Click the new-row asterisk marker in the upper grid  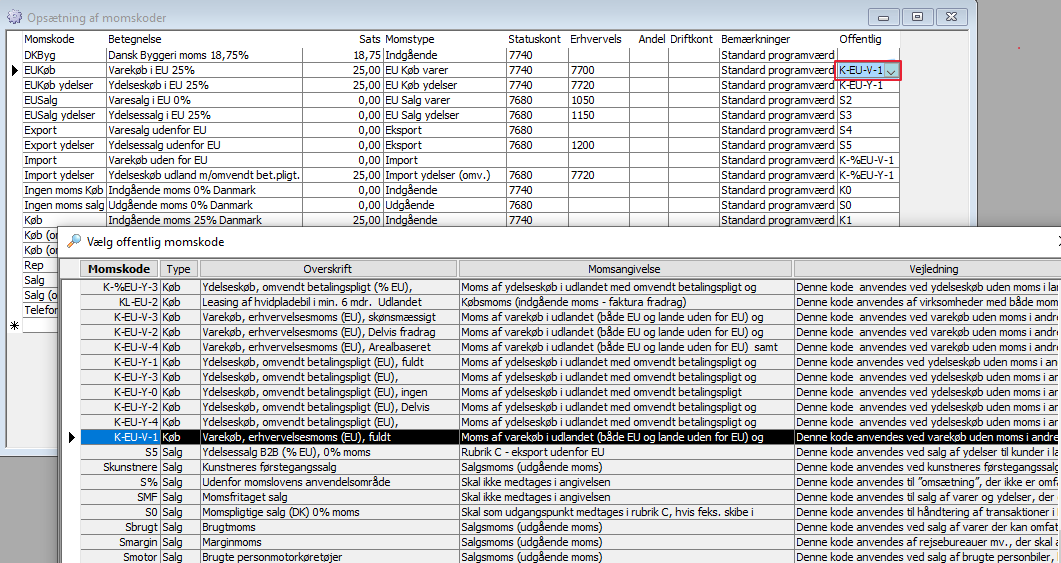pyautogui.click(x=14, y=326)
